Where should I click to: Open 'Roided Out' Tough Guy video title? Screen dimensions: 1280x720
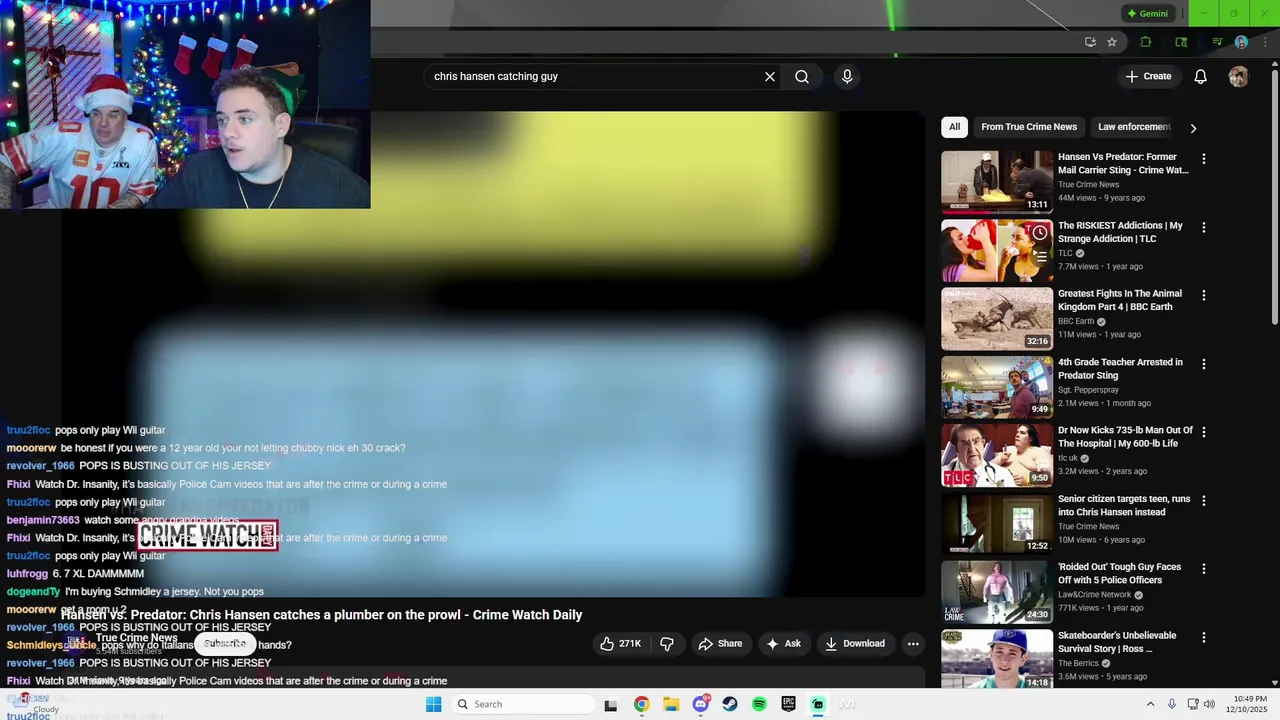coord(1119,573)
